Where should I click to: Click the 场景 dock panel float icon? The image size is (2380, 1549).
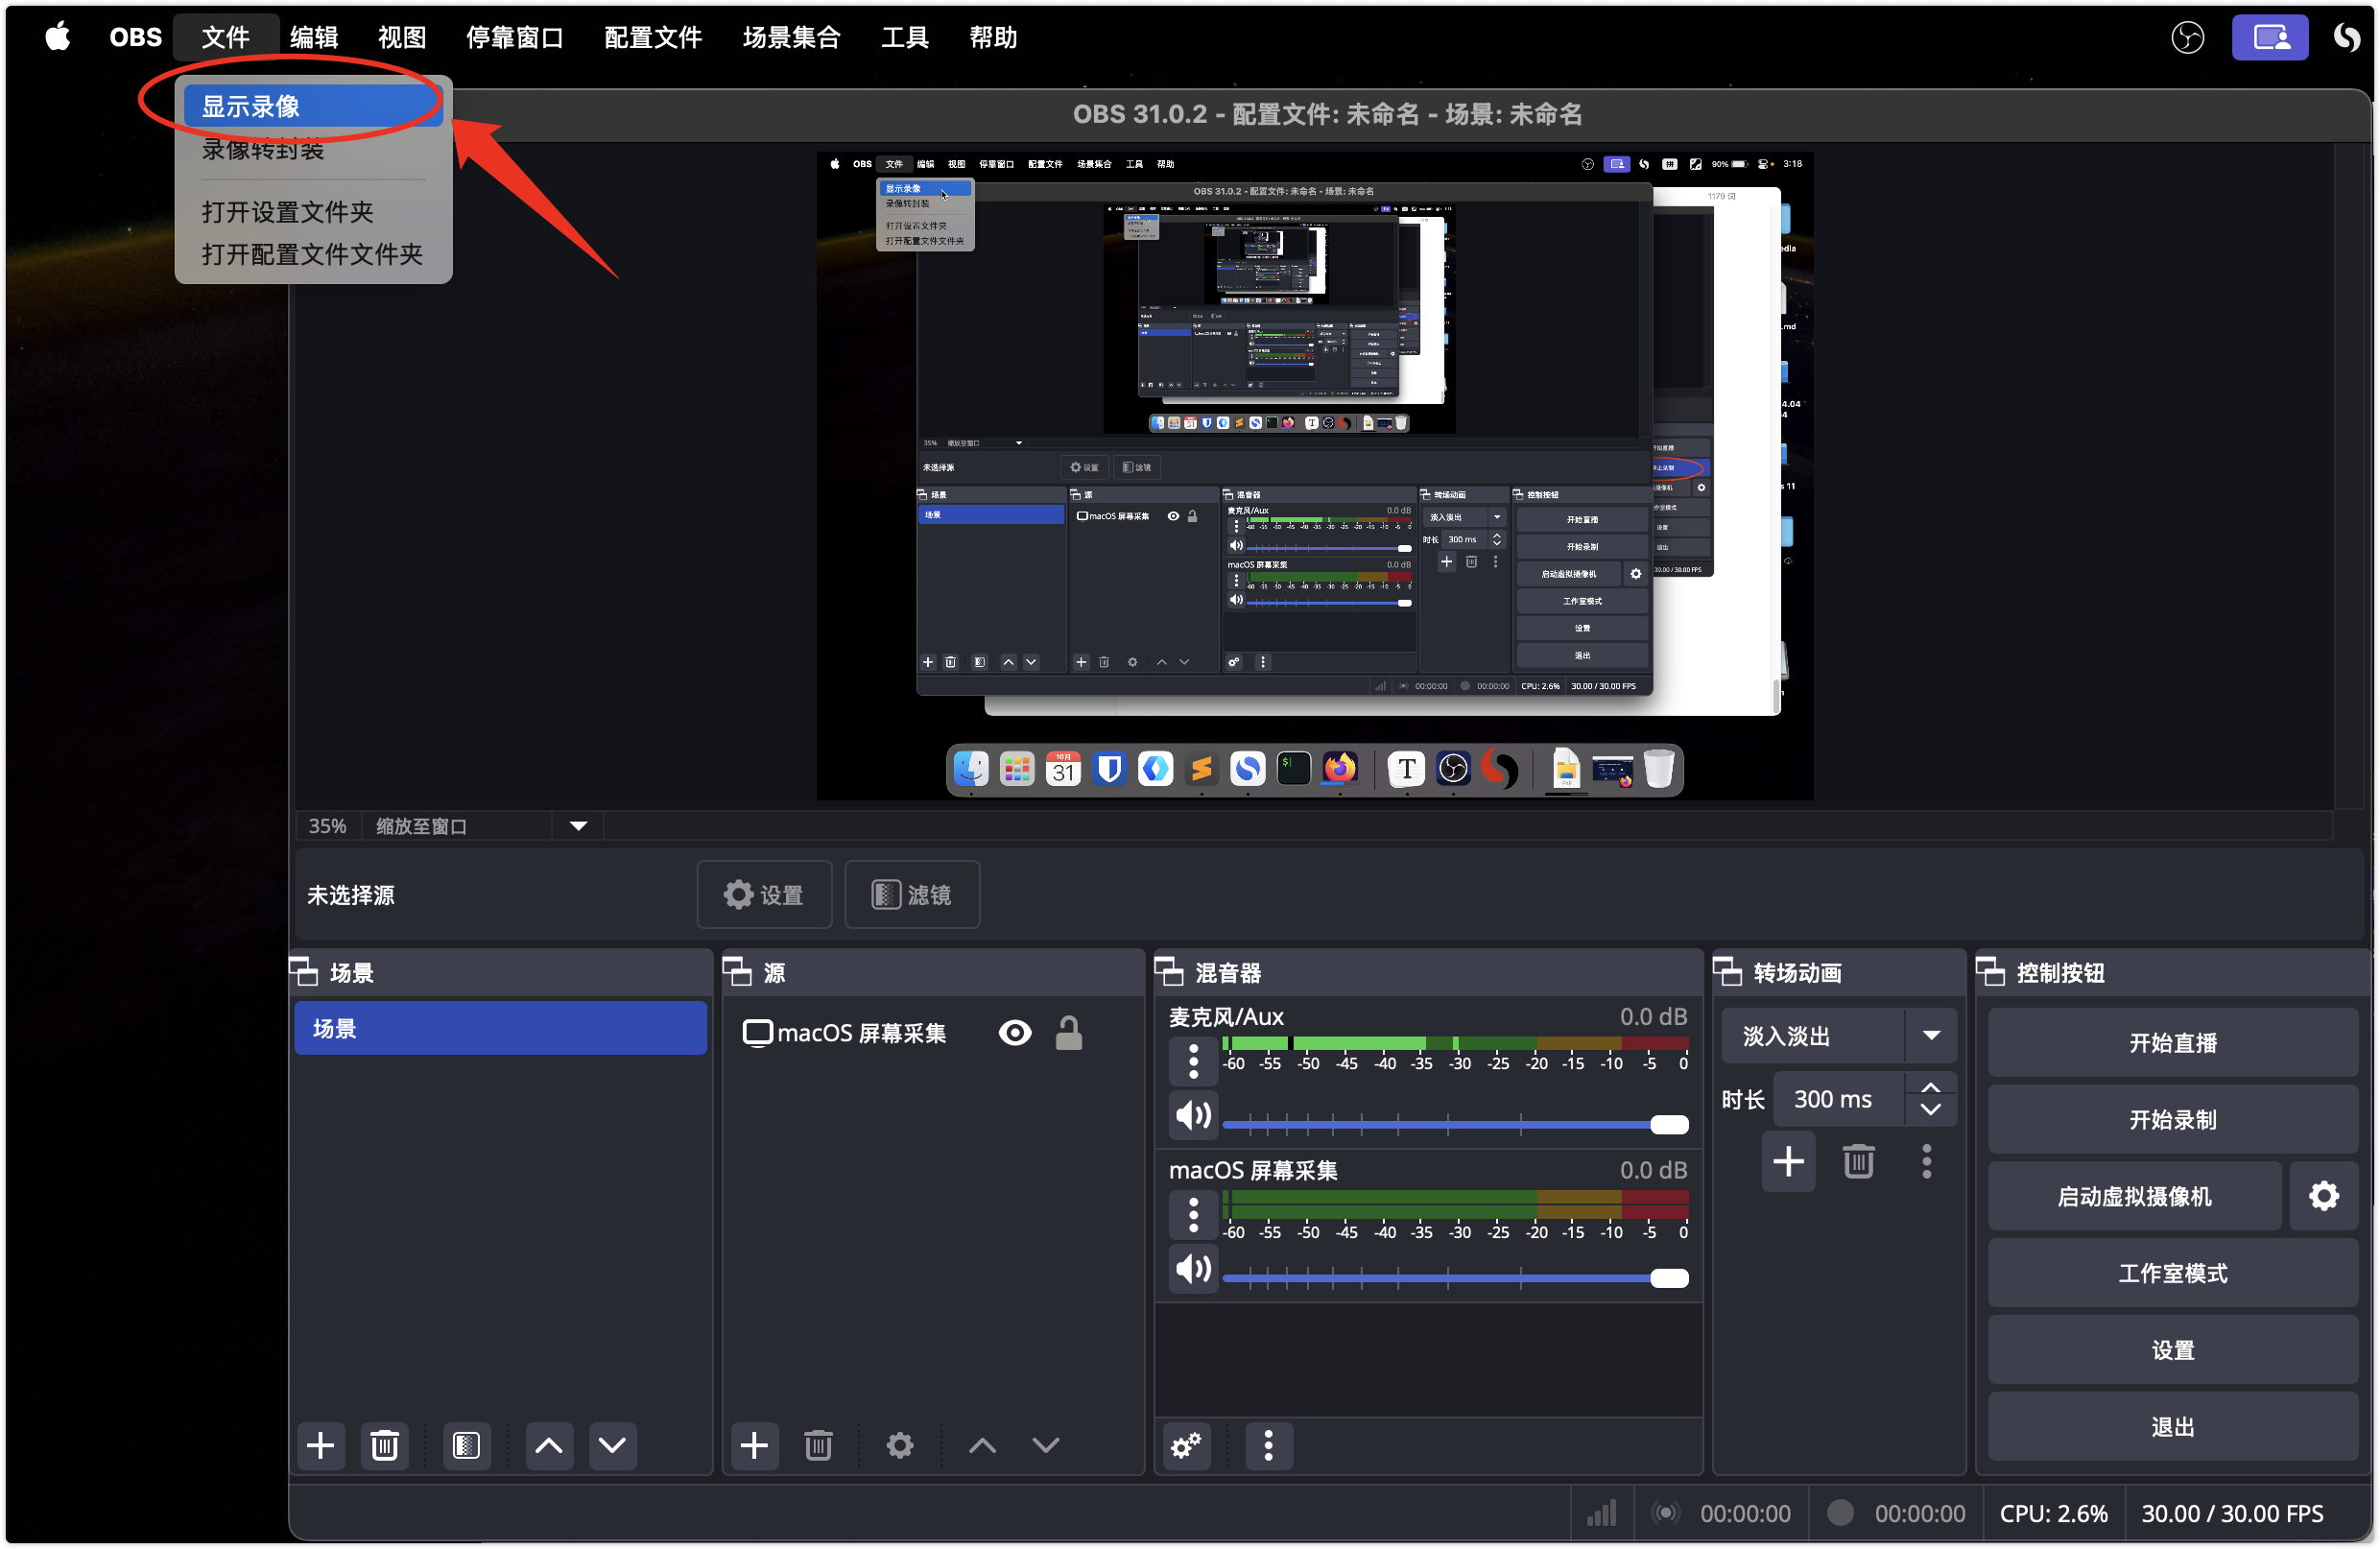tap(303, 972)
